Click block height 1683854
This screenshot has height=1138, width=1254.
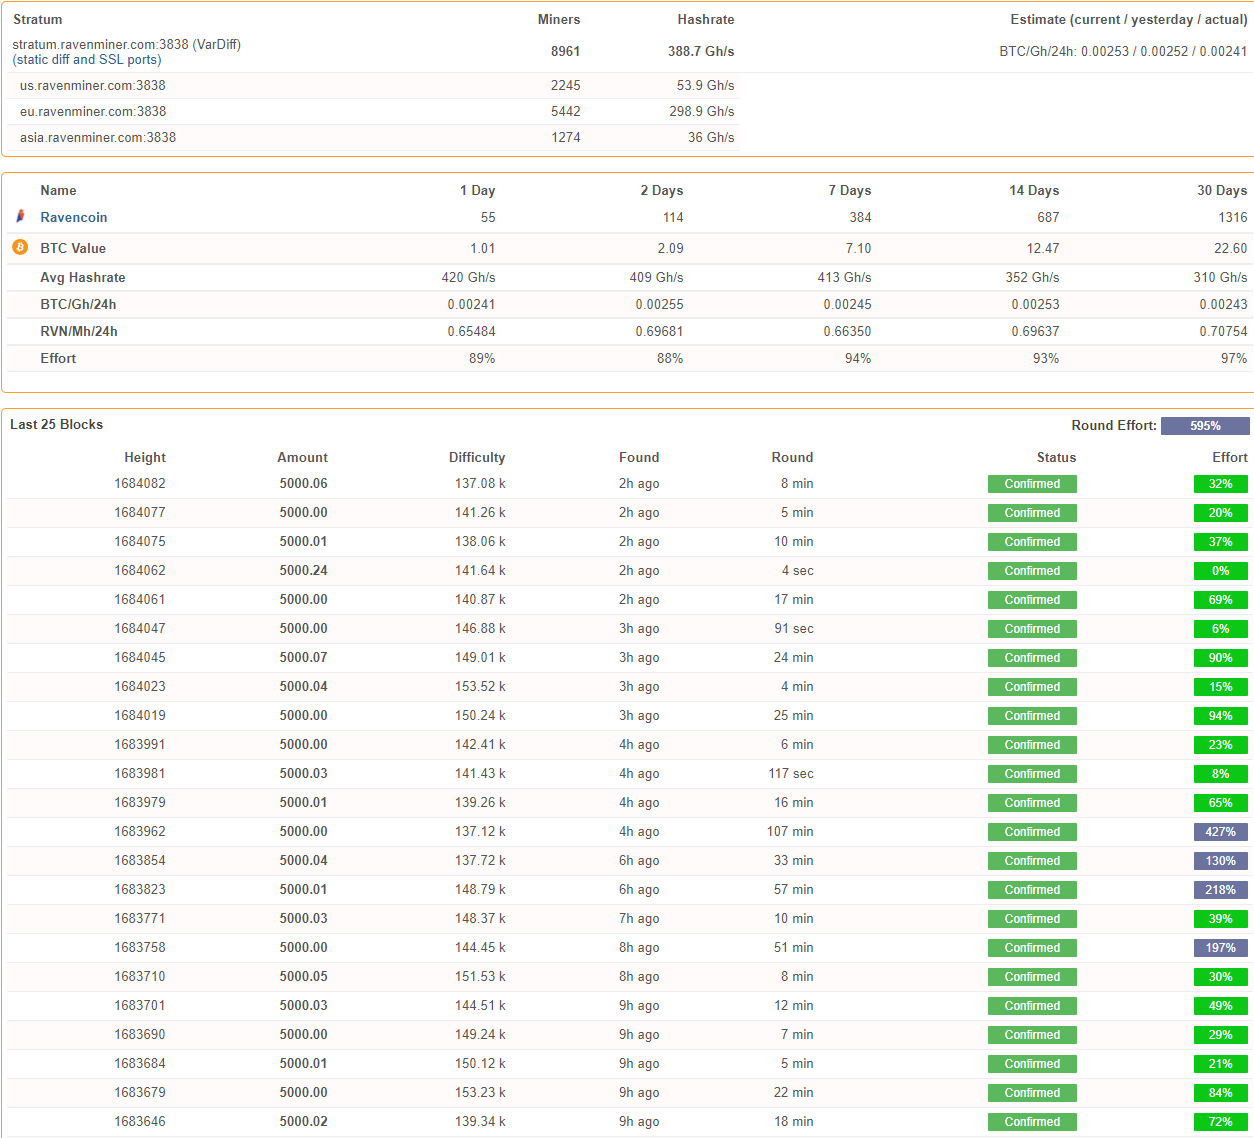(x=140, y=860)
